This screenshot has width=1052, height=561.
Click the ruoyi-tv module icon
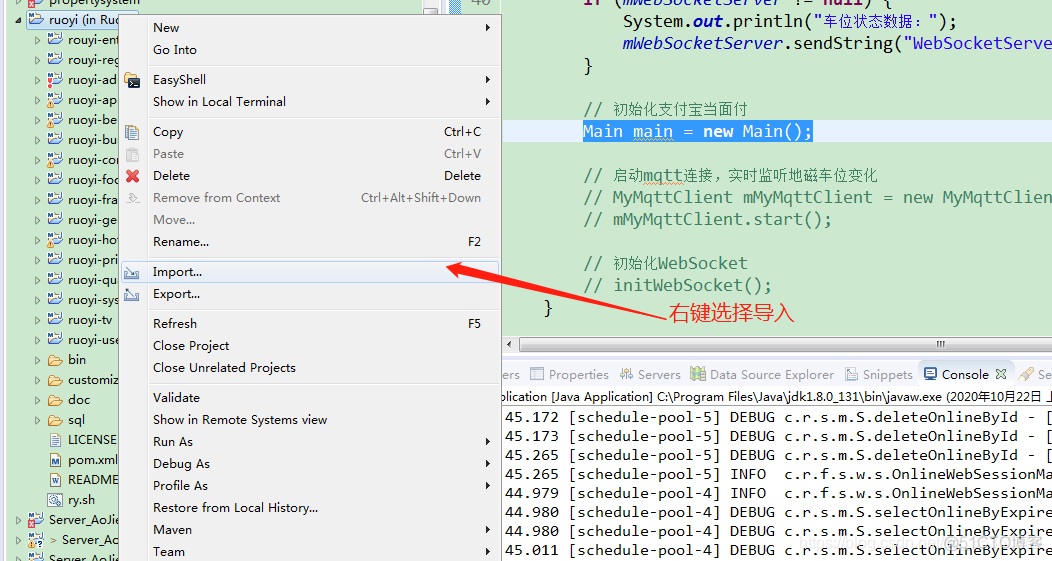pos(55,319)
